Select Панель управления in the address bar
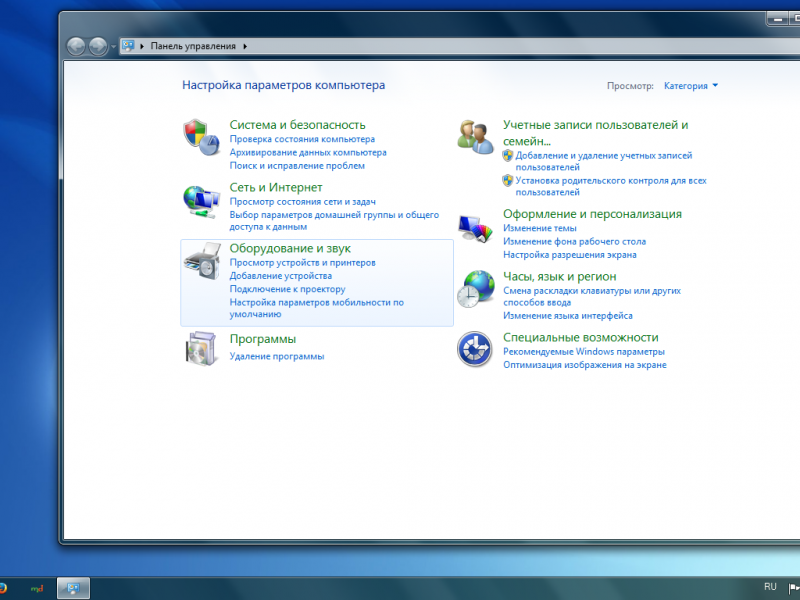800x600 pixels. pos(193,46)
